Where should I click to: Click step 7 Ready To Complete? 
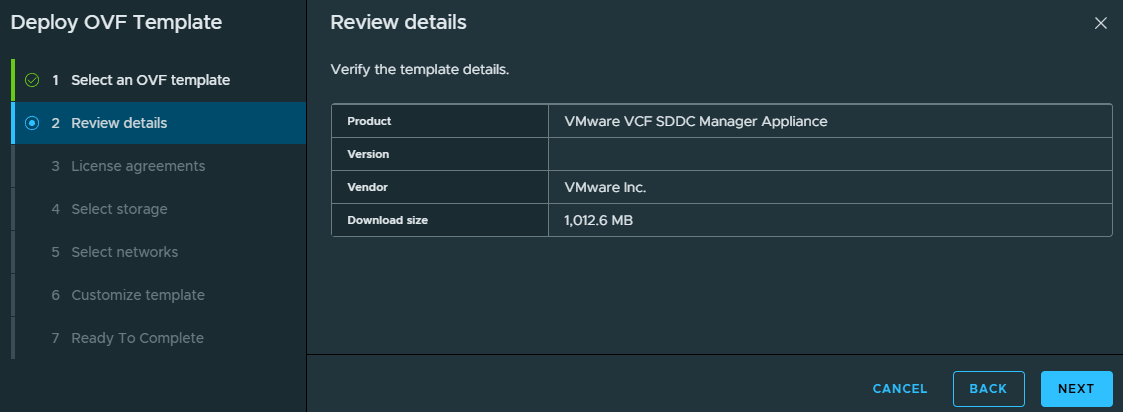pyautogui.click(x=159, y=338)
